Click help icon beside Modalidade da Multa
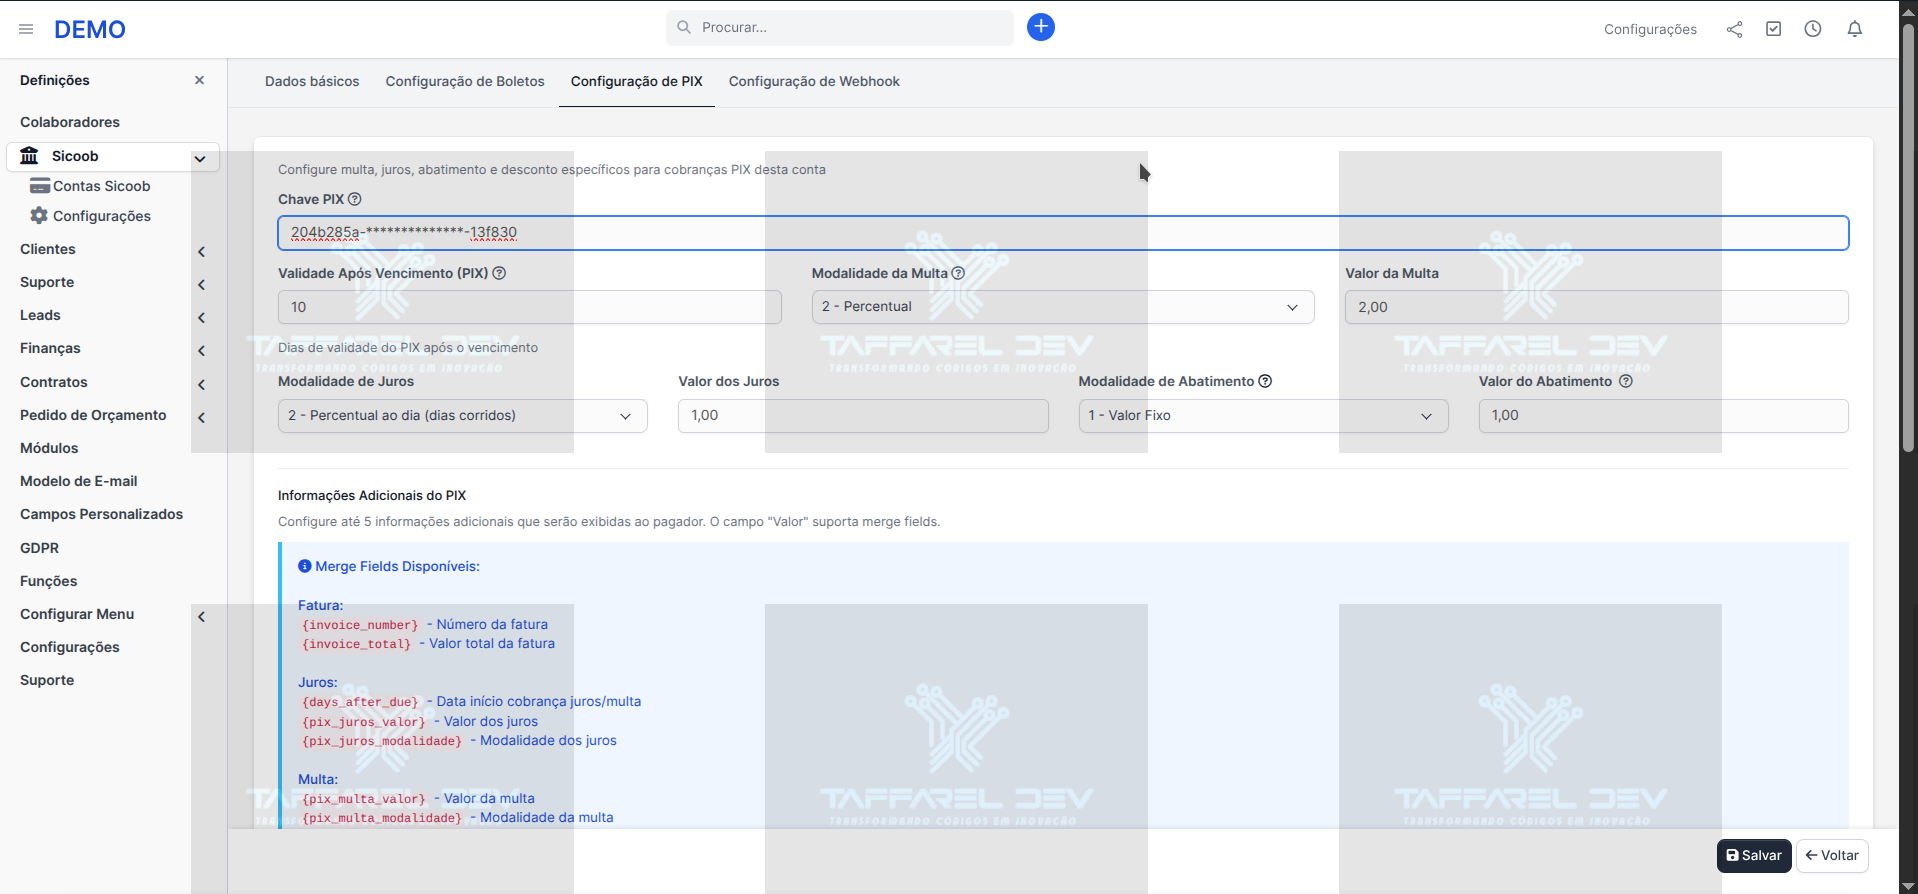Image resolution: width=1918 pixels, height=894 pixels. click(x=958, y=273)
